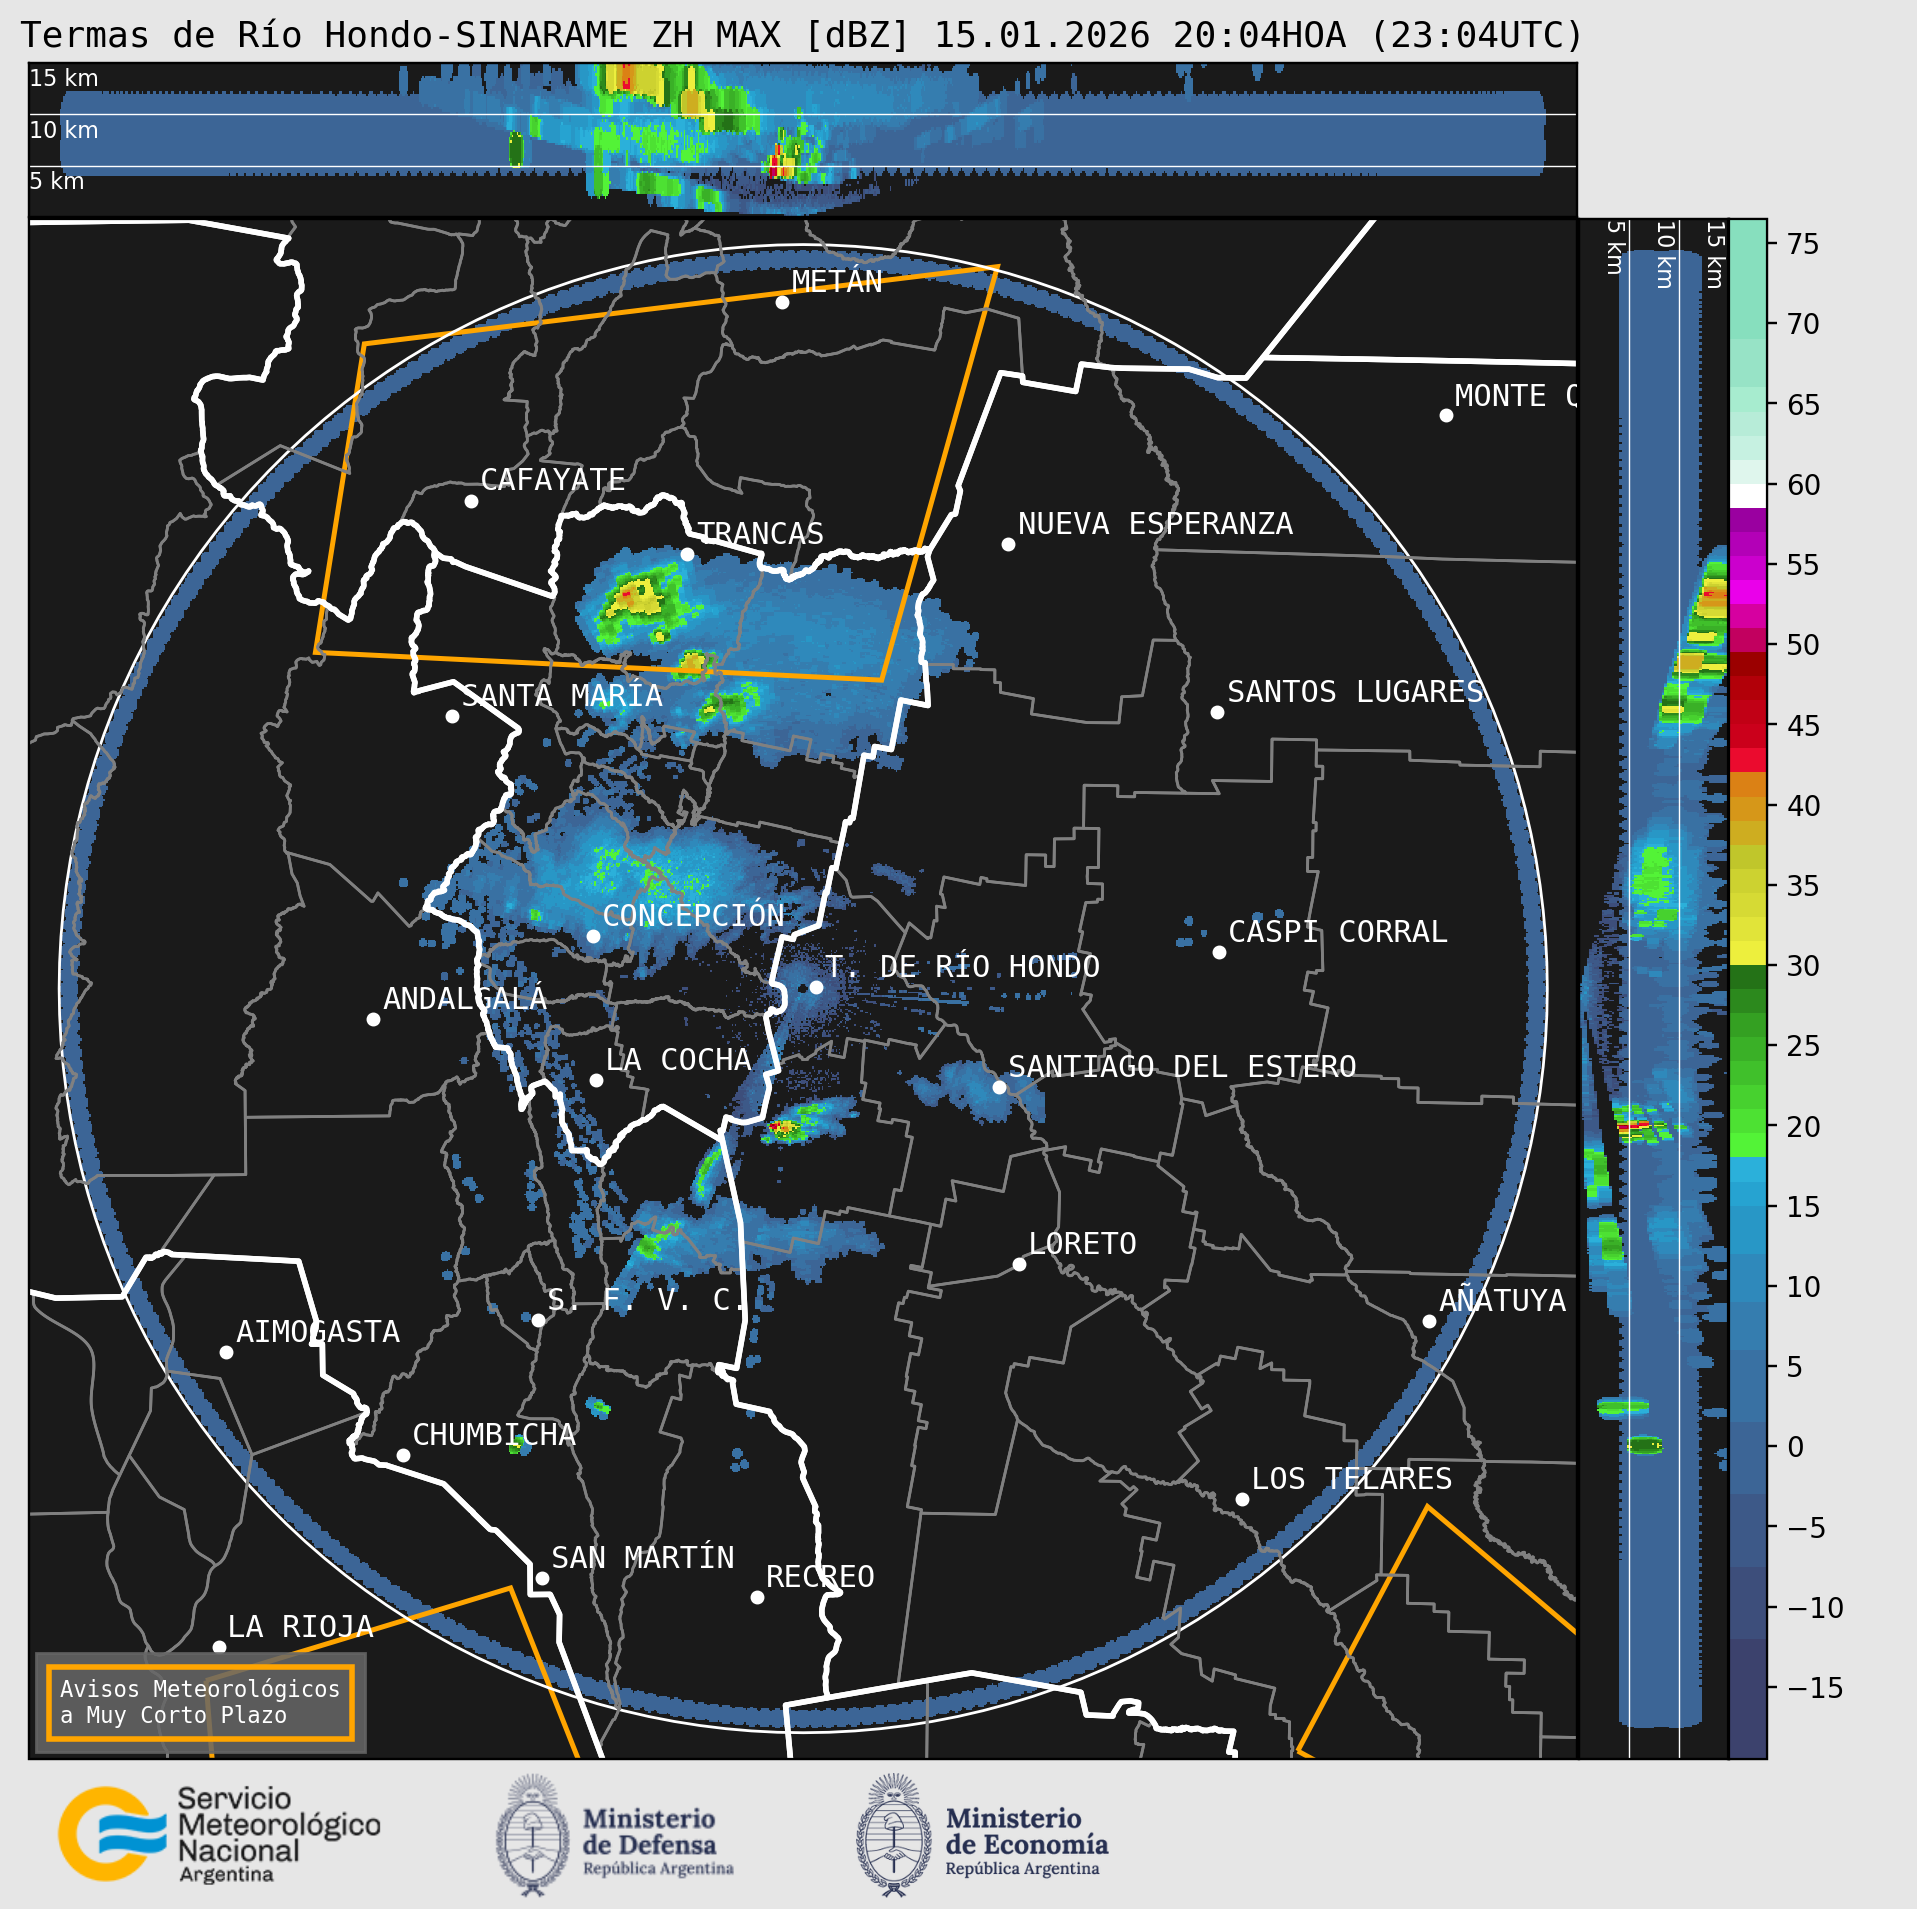The width and height of the screenshot is (1917, 1909).
Task: Click the AÑATUYA city marker dot
Action: pyautogui.click(x=1429, y=1321)
